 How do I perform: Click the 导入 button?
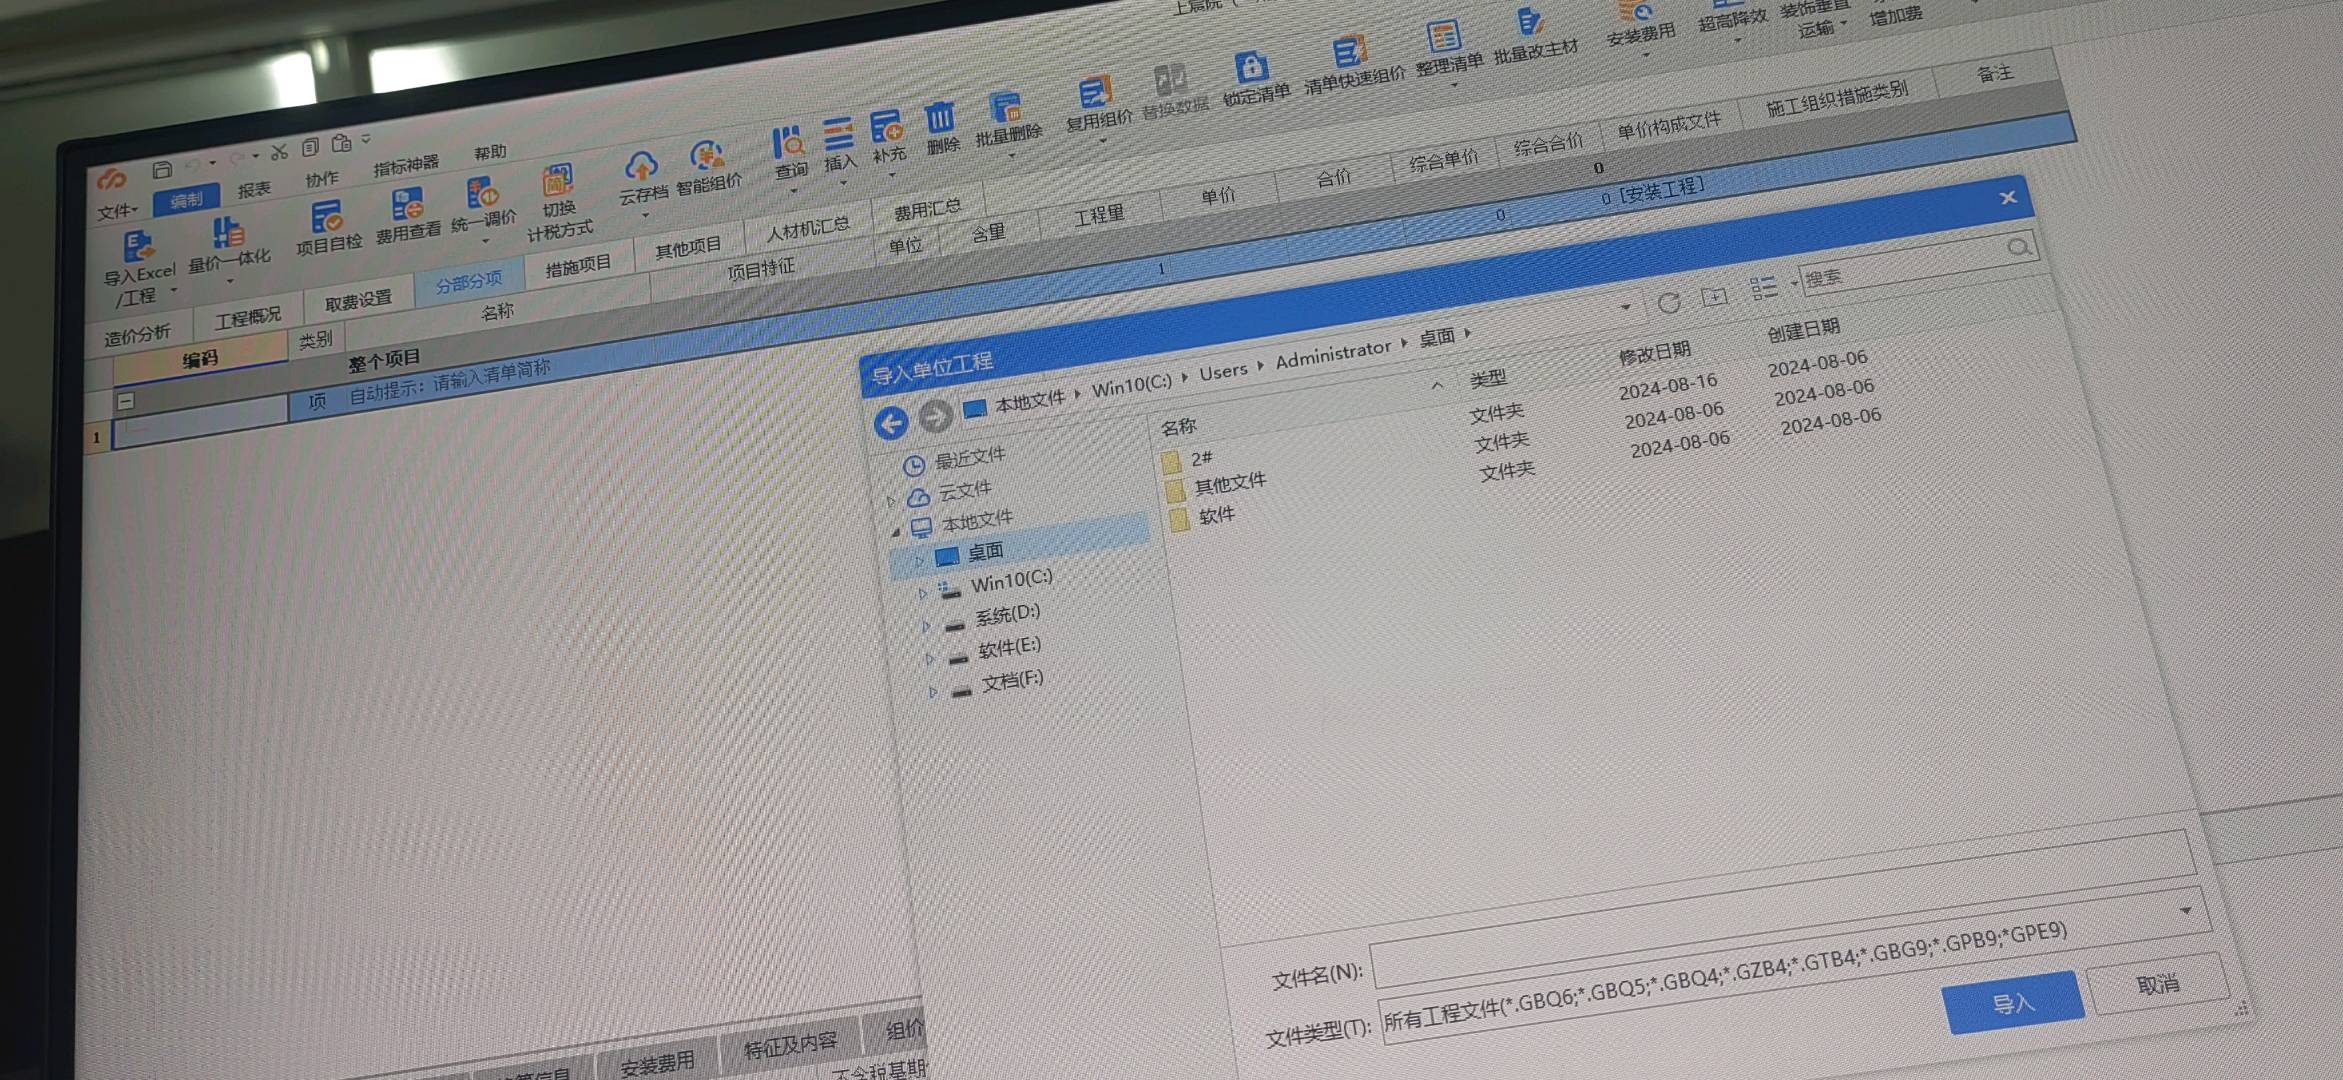tap(2013, 1003)
